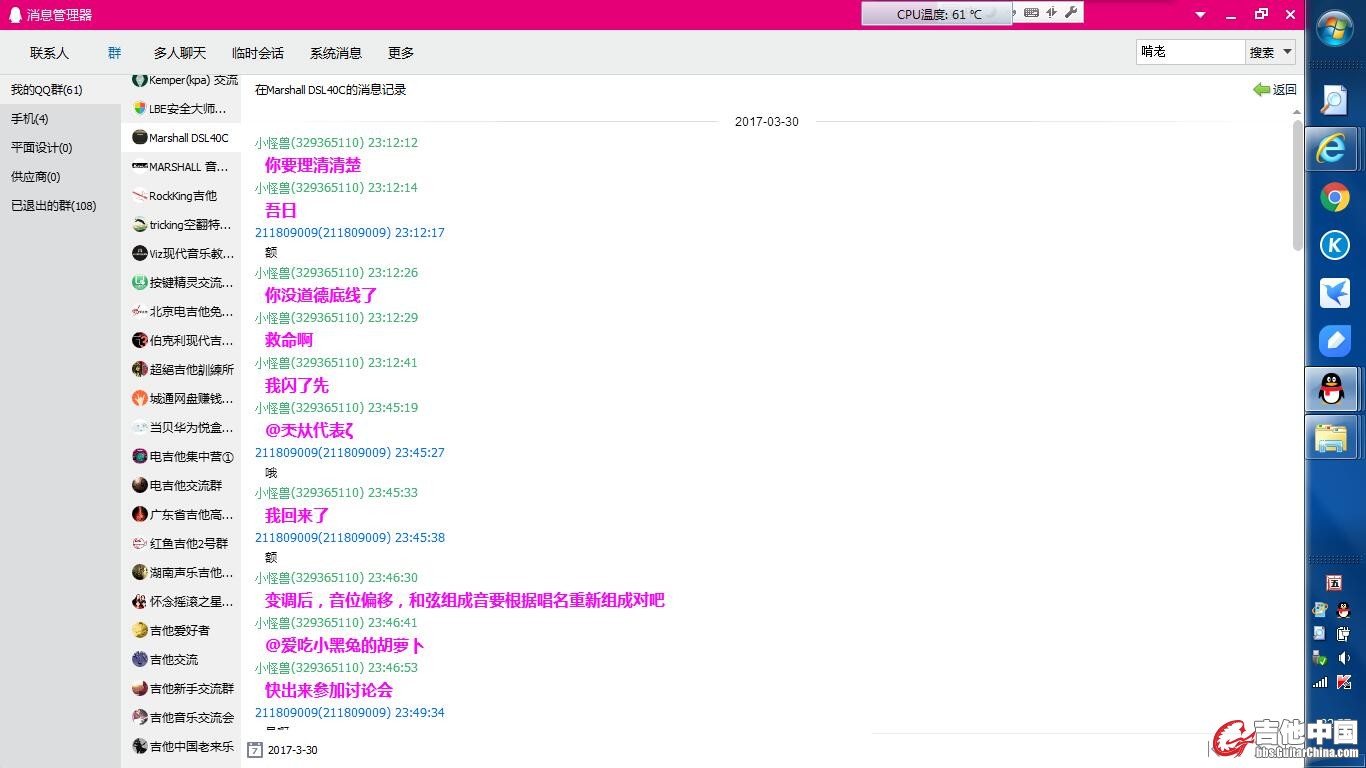
Task: Open Internet Explorer from the taskbar
Action: tap(1333, 149)
